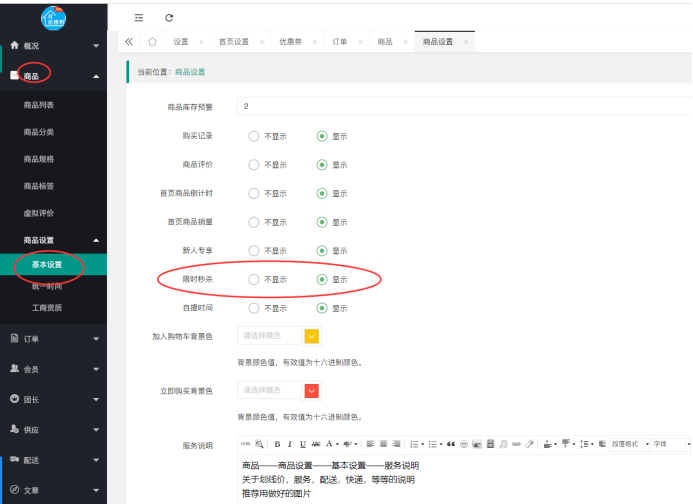The width and height of the screenshot is (693, 504).
Task: Click the sidebar collapse menu icon
Action: [x=138, y=18]
